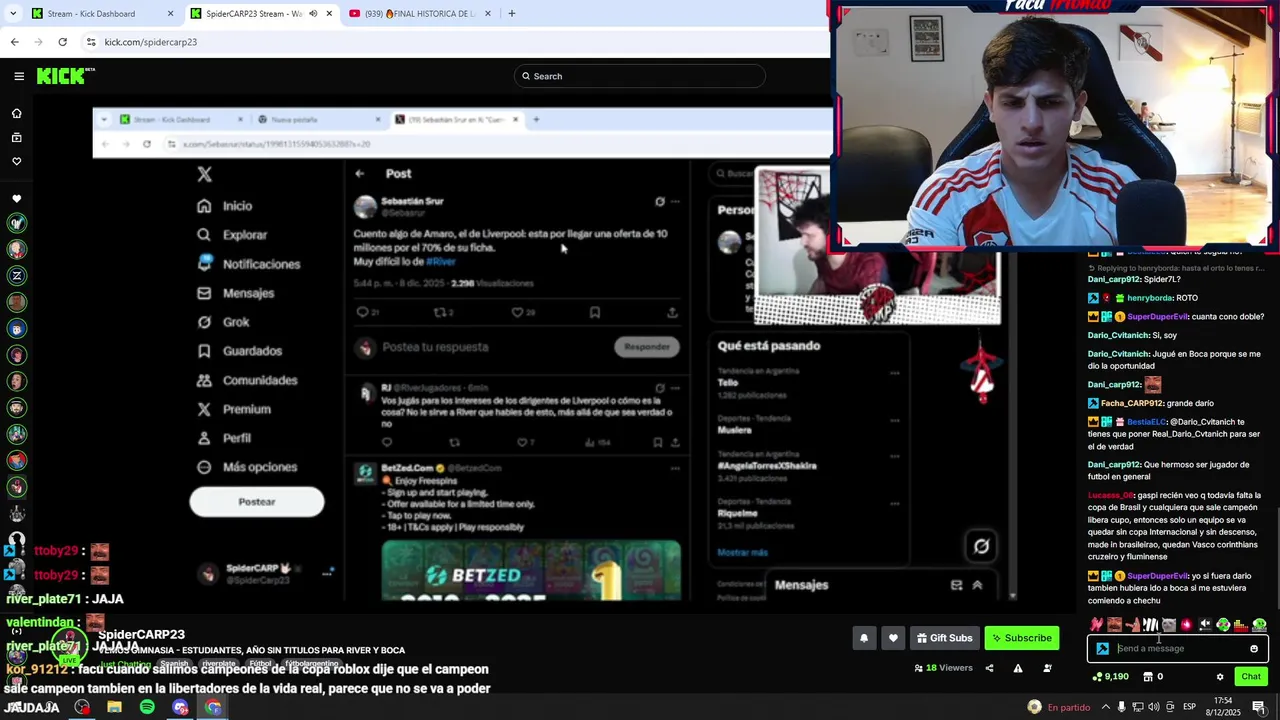Screen dimensions: 1280x720
Task: Click the Gift Subs button
Action: [944, 638]
